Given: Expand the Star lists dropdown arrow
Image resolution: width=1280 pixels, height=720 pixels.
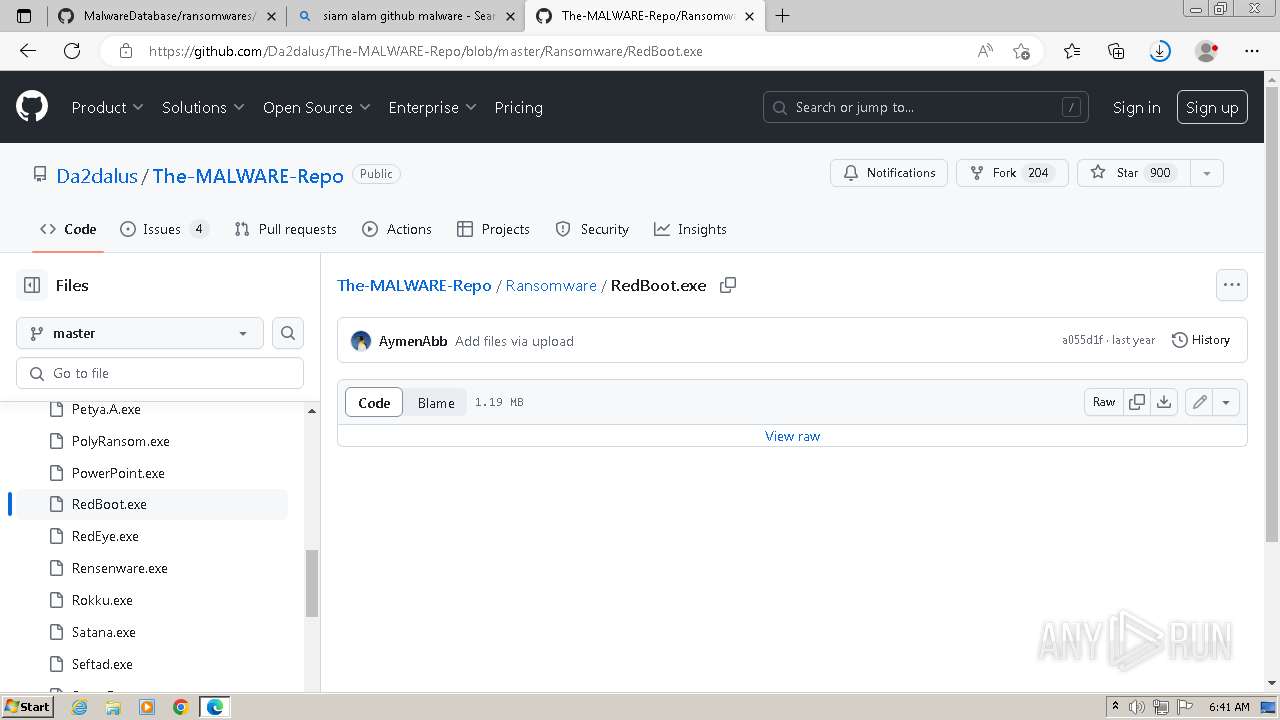Looking at the screenshot, I should pyautogui.click(x=1206, y=173).
